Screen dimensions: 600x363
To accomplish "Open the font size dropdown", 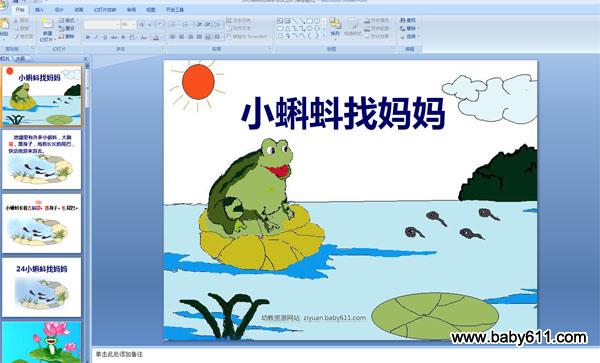I will click(128, 24).
